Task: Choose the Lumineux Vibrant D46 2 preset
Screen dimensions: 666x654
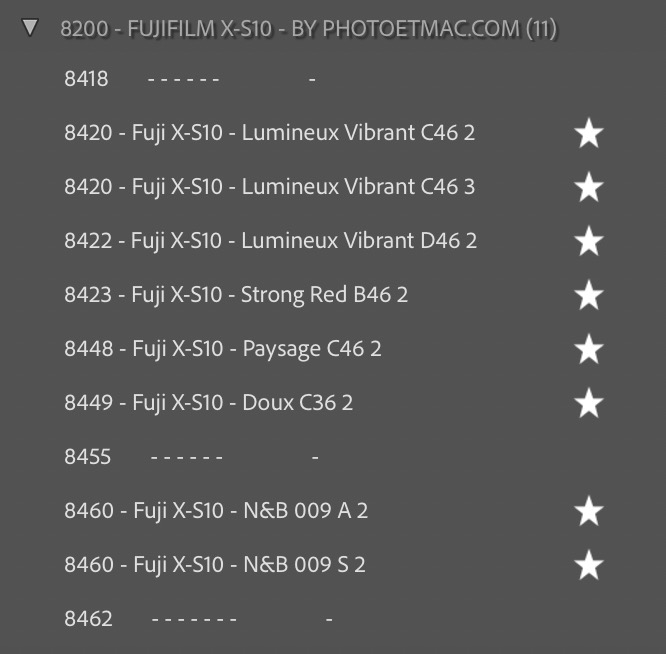Action: pos(270,241)
